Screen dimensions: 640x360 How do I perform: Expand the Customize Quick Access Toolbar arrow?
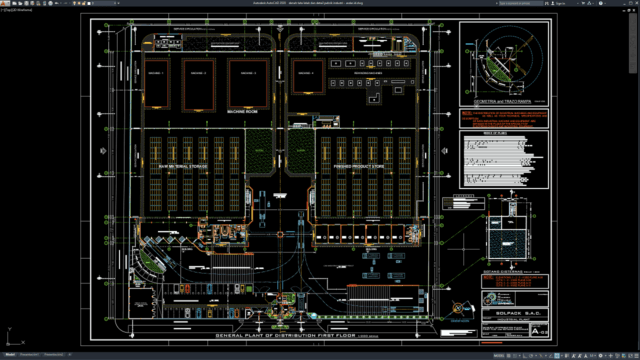coord(118,3)
